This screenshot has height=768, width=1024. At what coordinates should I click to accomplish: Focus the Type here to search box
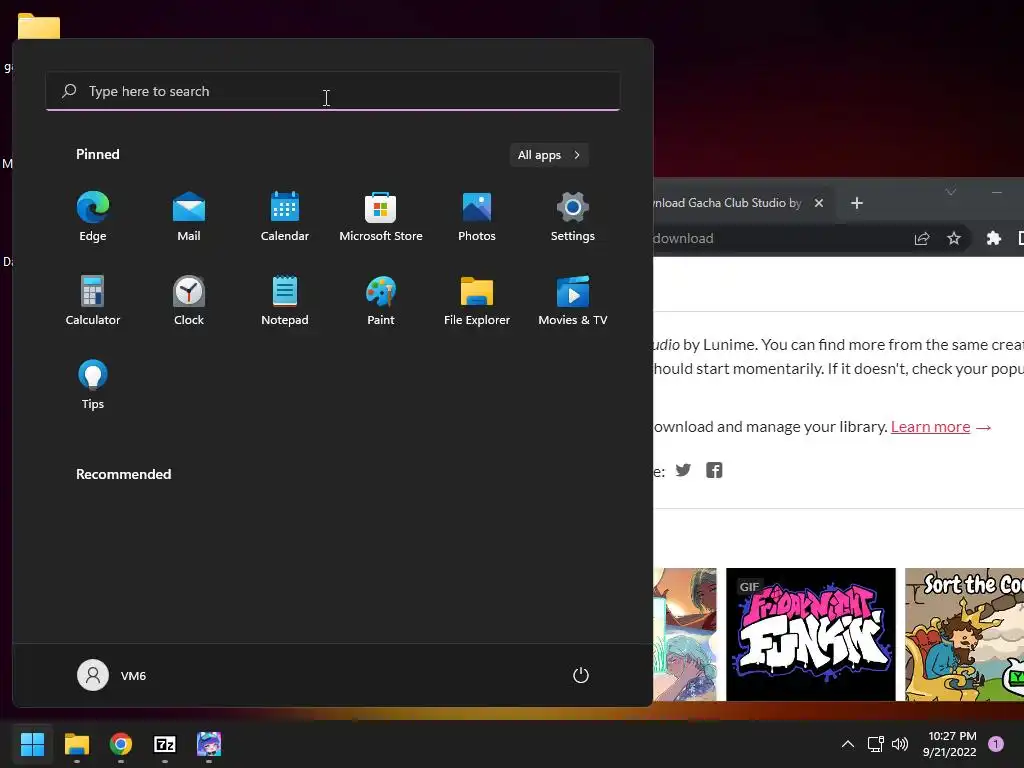coord(333,91)
